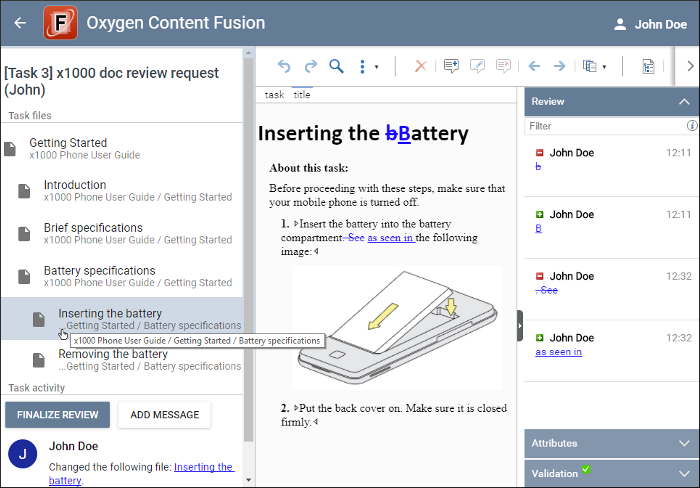Click the left panel scrollbar up arrow
This screenshot has height=488, width=700.
coord(249,53)
